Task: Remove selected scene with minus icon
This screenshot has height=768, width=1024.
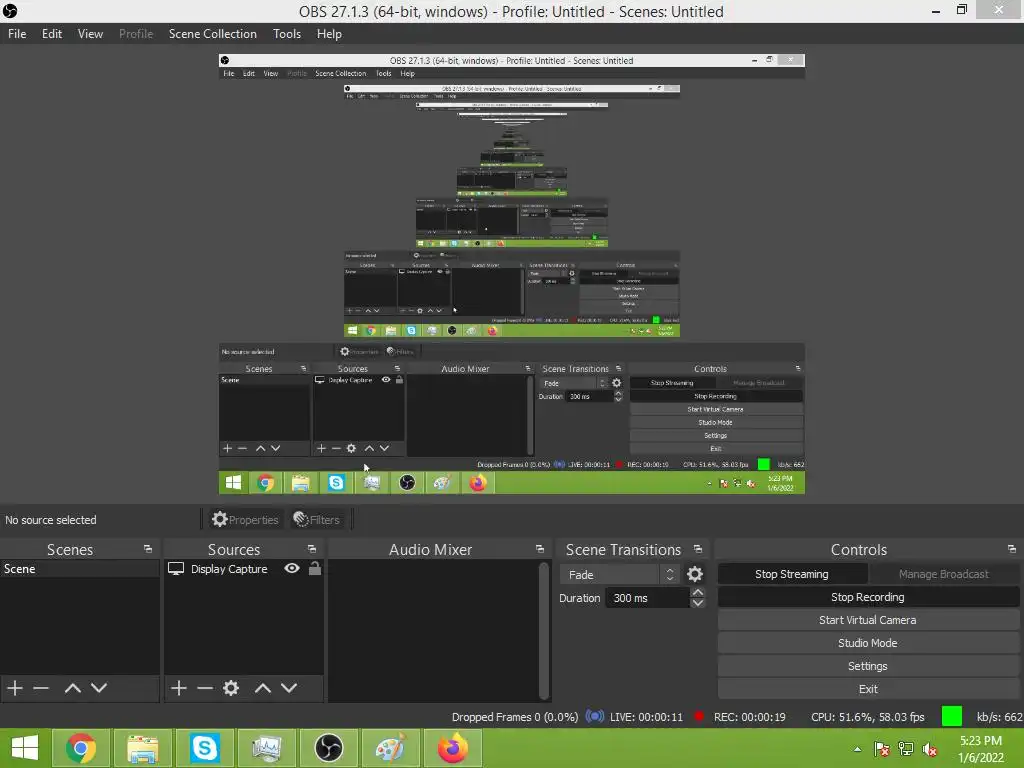Action: (x=41, y=688)
